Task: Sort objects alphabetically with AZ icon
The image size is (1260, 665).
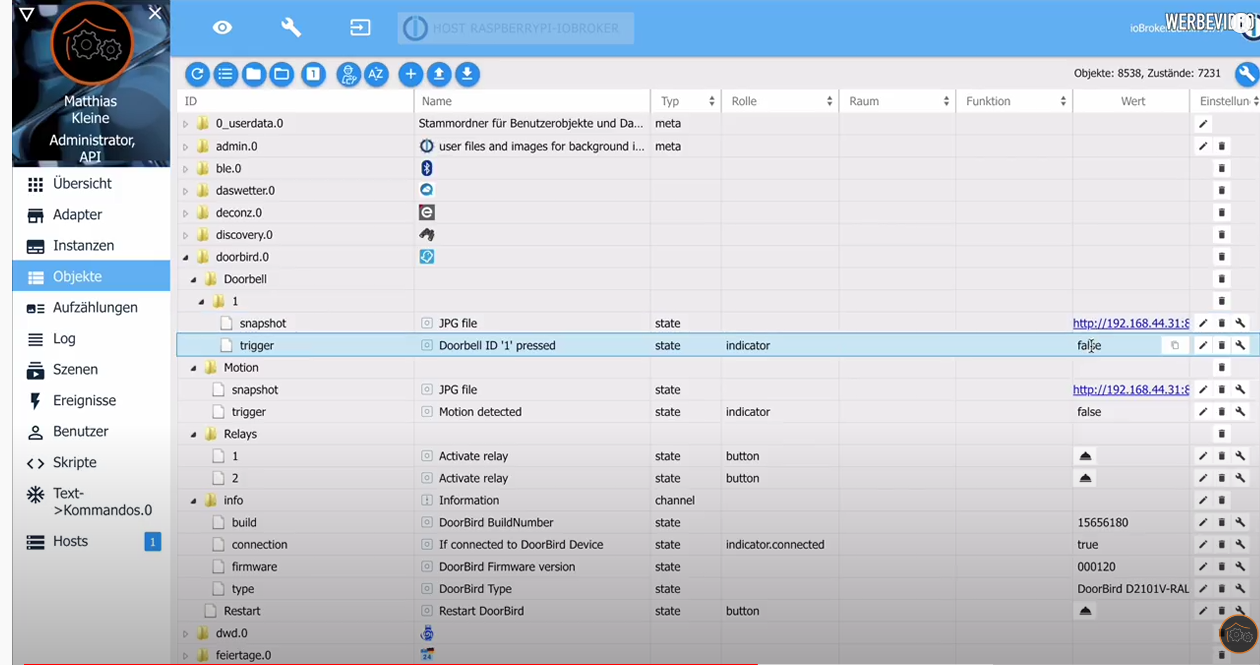Action: [x=376, y=74]
